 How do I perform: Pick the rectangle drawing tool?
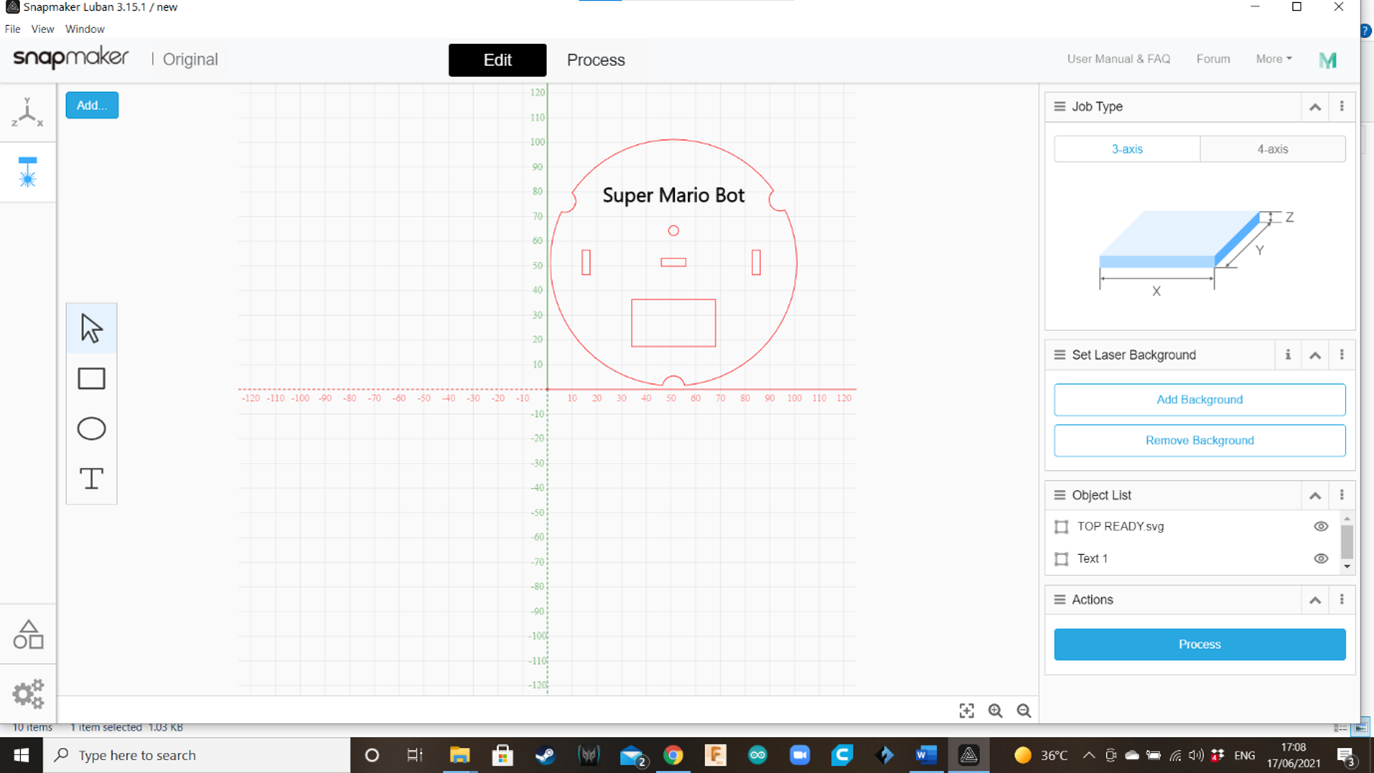pyautogui.click(x=91, y=378)
